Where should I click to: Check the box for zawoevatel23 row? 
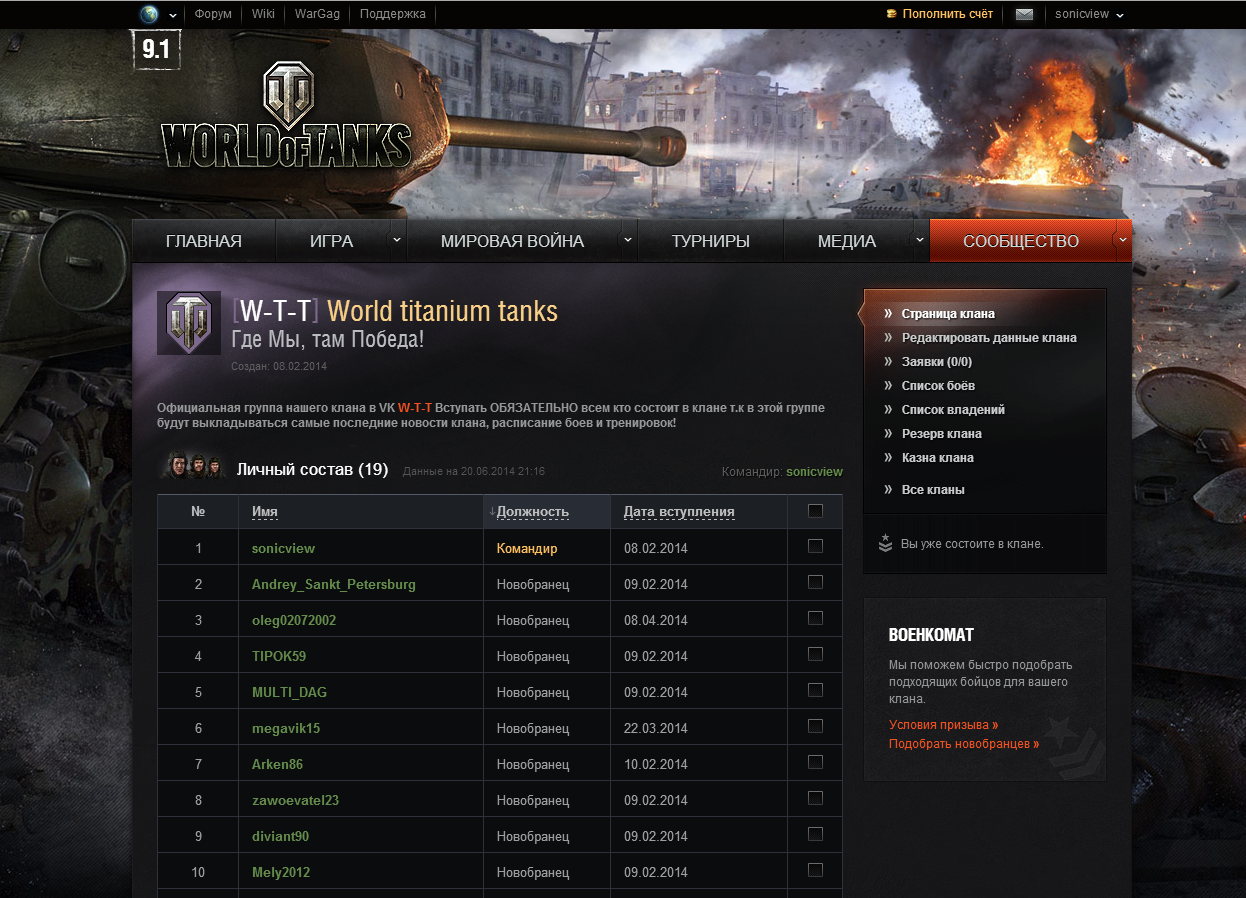coord(815,798)
